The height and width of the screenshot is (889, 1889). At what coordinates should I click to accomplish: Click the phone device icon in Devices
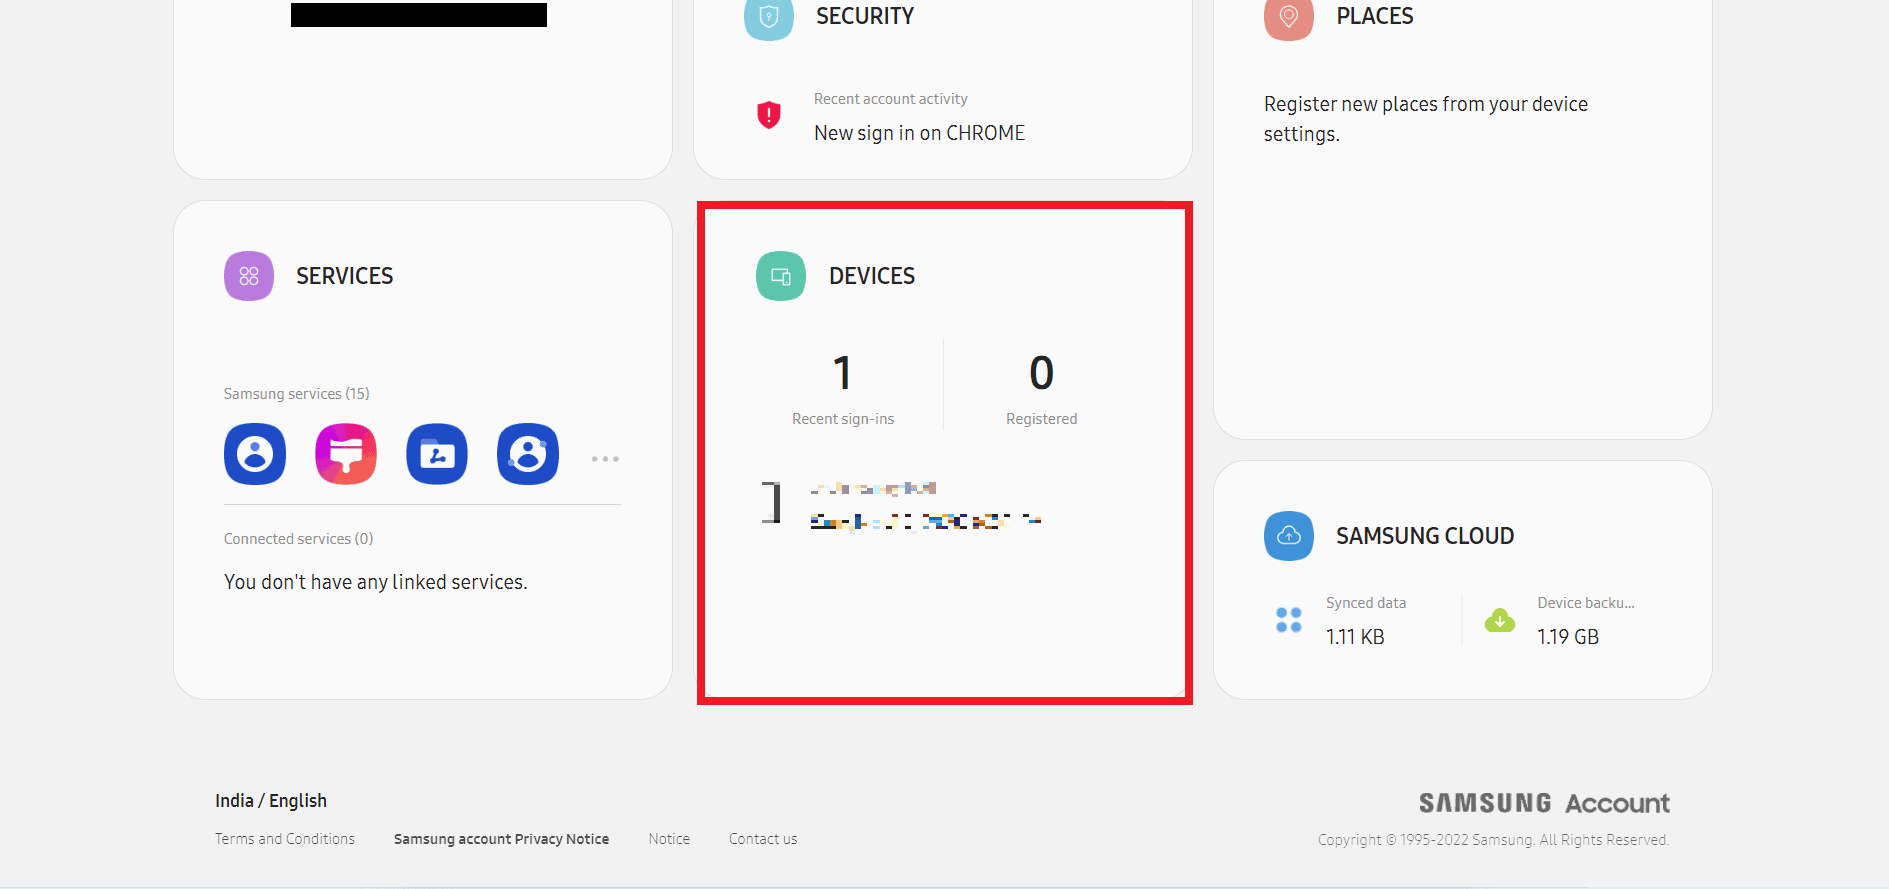771,502
